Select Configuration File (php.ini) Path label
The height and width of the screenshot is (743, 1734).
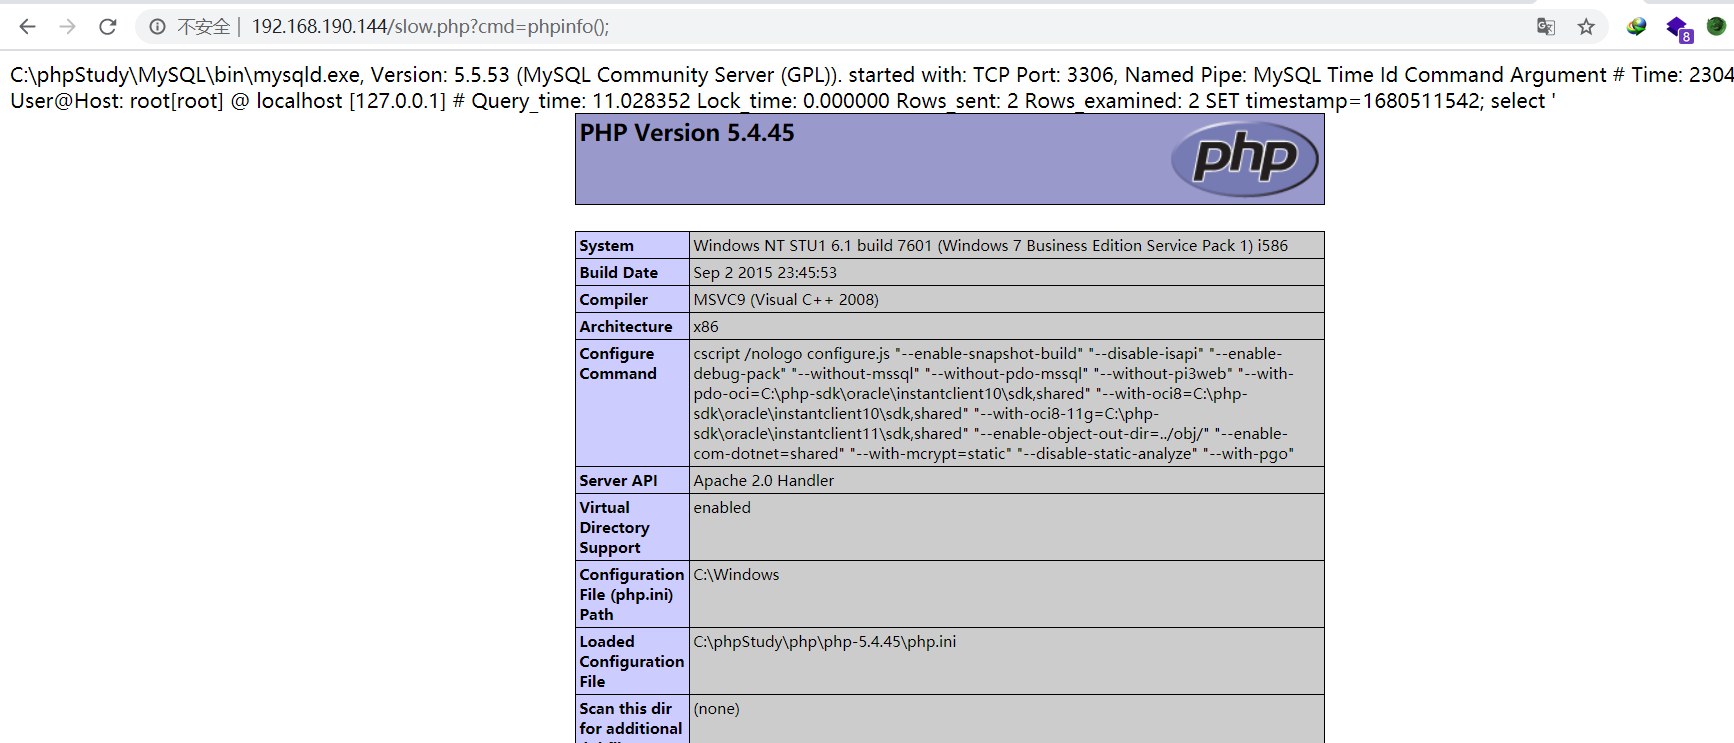[632, 594]
